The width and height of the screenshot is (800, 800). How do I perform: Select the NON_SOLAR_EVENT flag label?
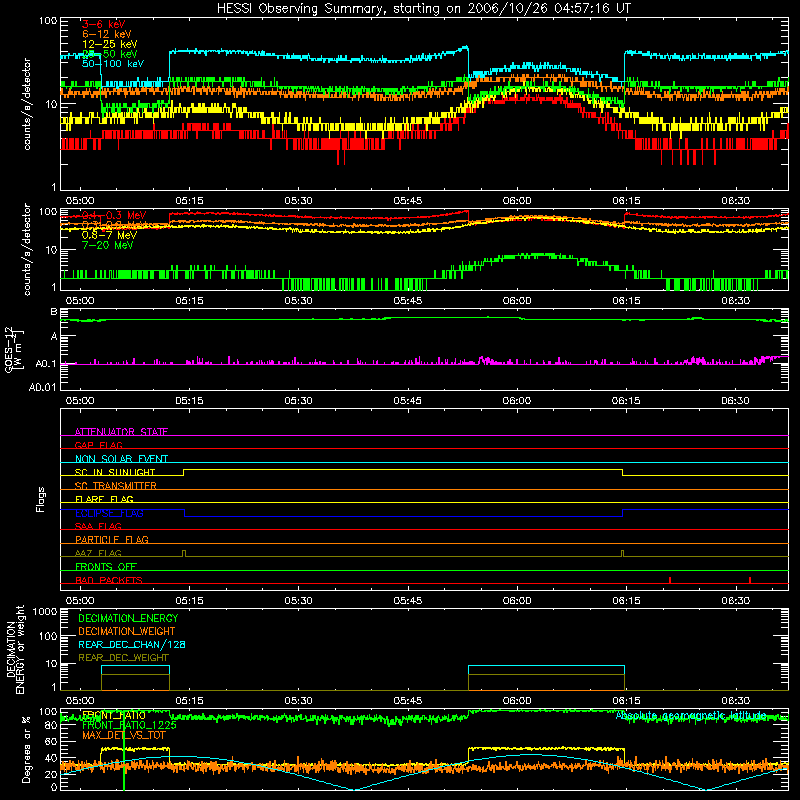coord(121,459)
